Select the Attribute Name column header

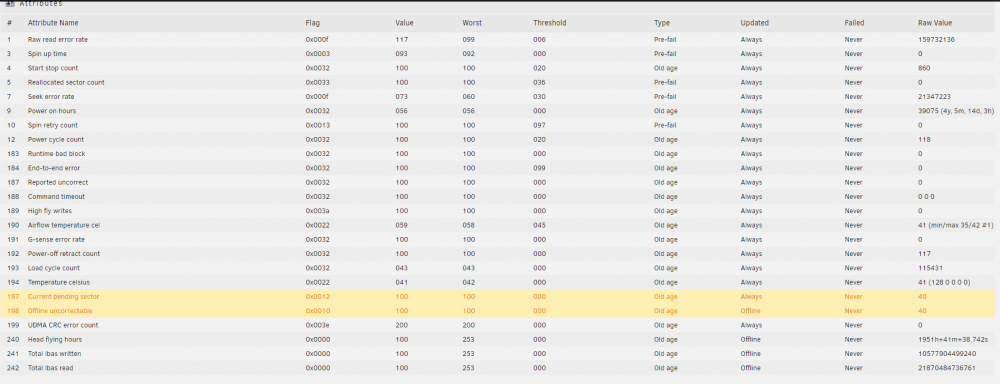click(53, 23)
